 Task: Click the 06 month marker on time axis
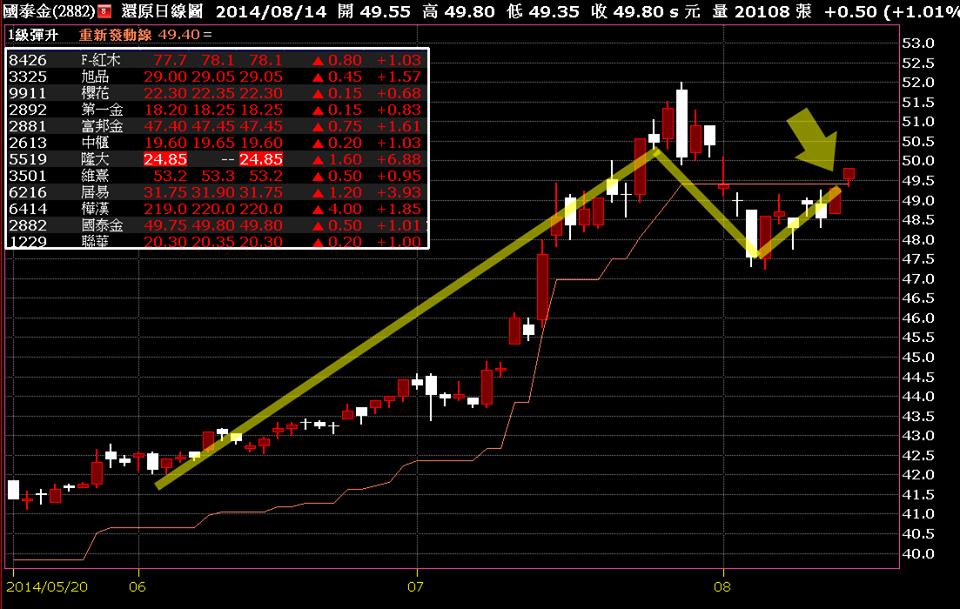(137, 587)
